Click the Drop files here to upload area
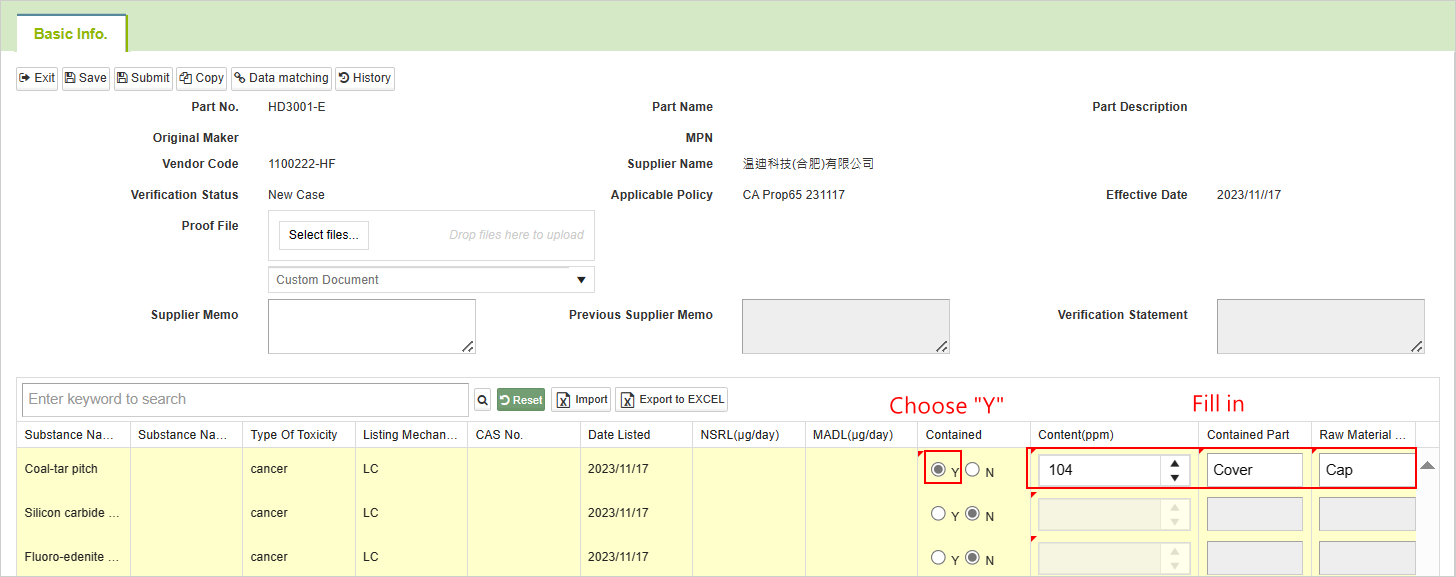1456x577 pixels. pos(516,235)
